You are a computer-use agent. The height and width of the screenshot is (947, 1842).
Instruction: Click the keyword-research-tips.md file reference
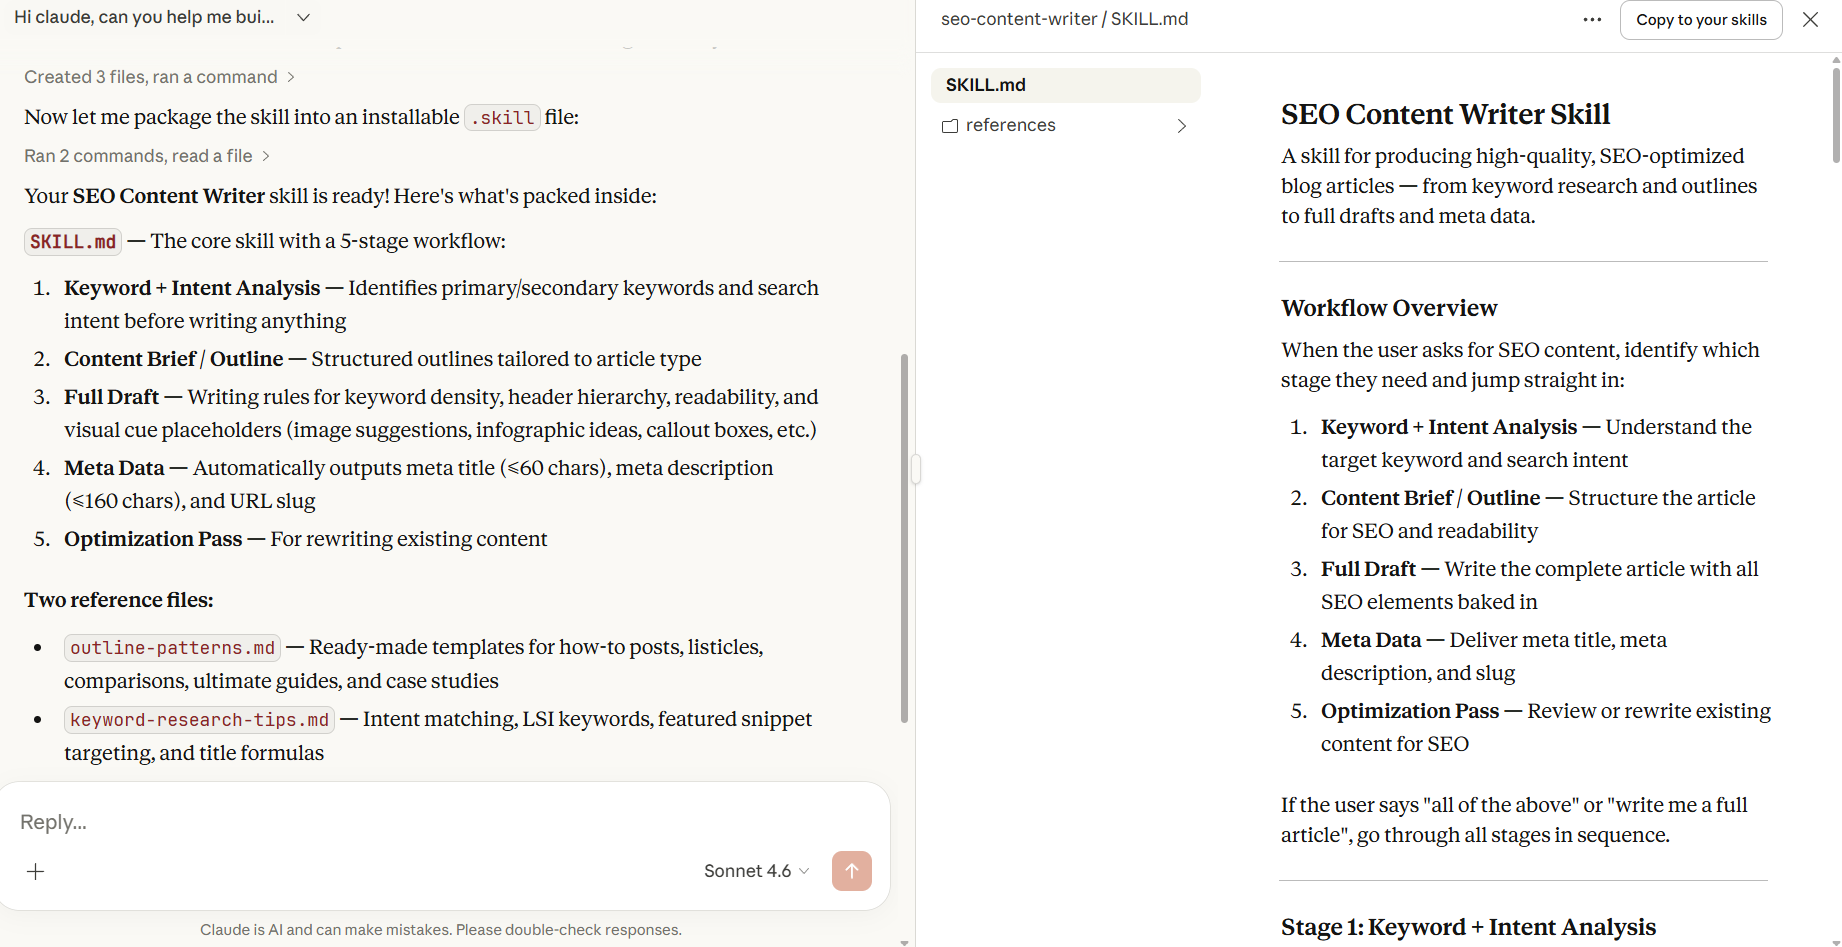[x=199, y=720]
